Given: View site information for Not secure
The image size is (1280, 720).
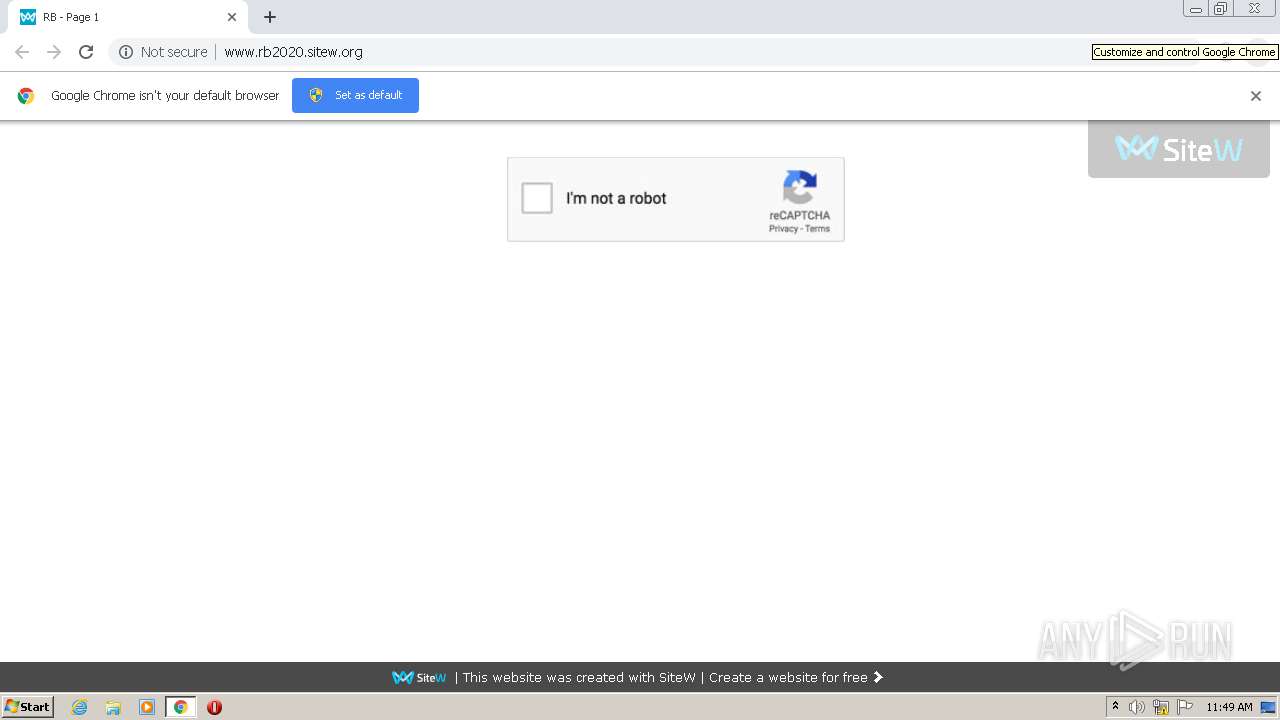Looking at the screenshot, I should [x=163, y=52].
